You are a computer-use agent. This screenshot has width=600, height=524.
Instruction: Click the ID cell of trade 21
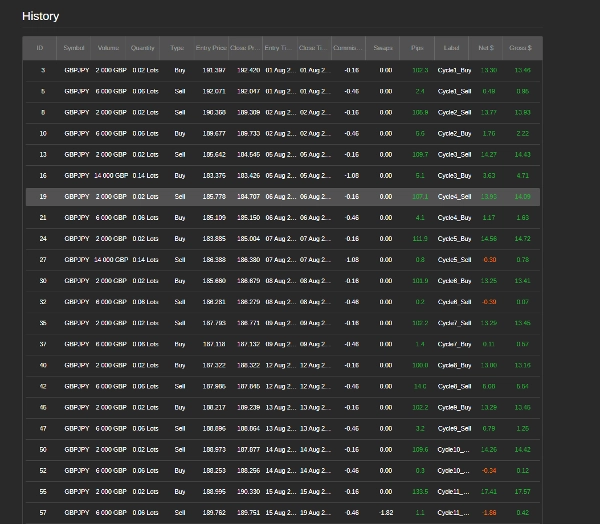coord(43,218)
